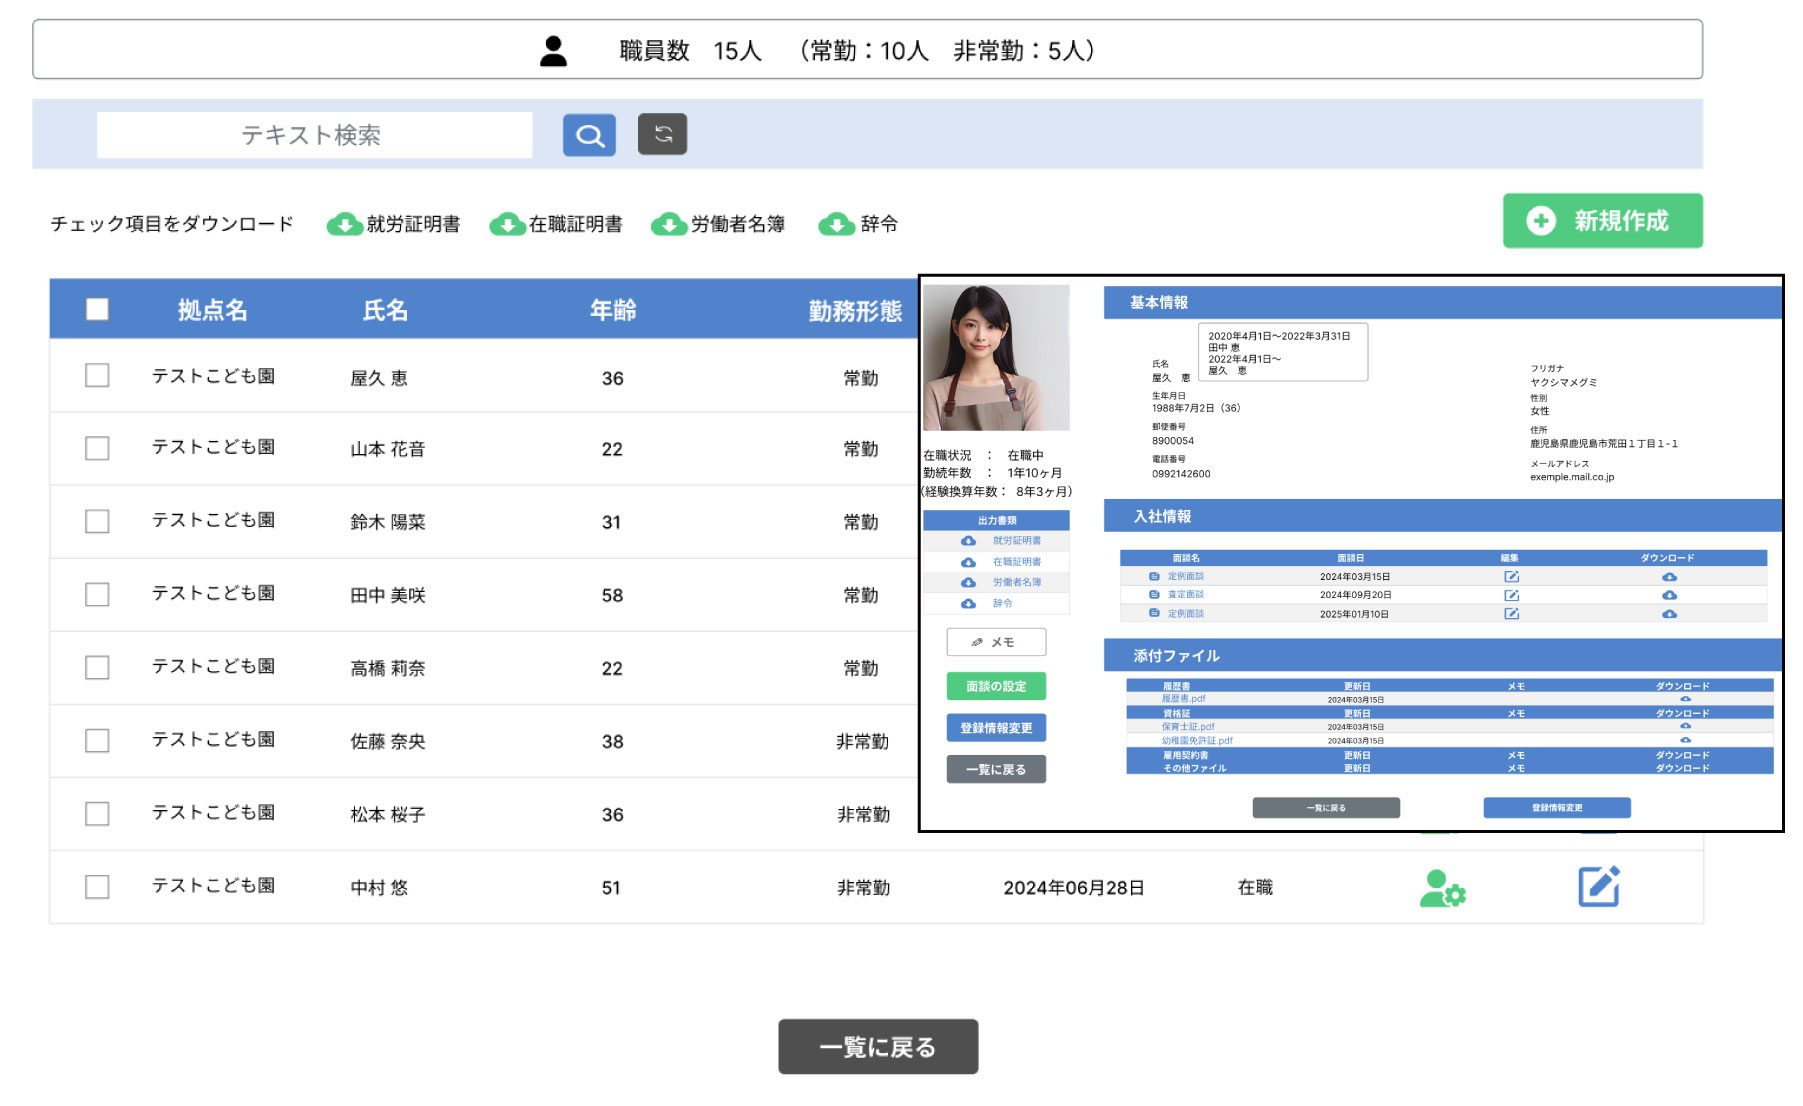
Task: Open the 労働者名簿 download in top toolbar
Action: 719,224
